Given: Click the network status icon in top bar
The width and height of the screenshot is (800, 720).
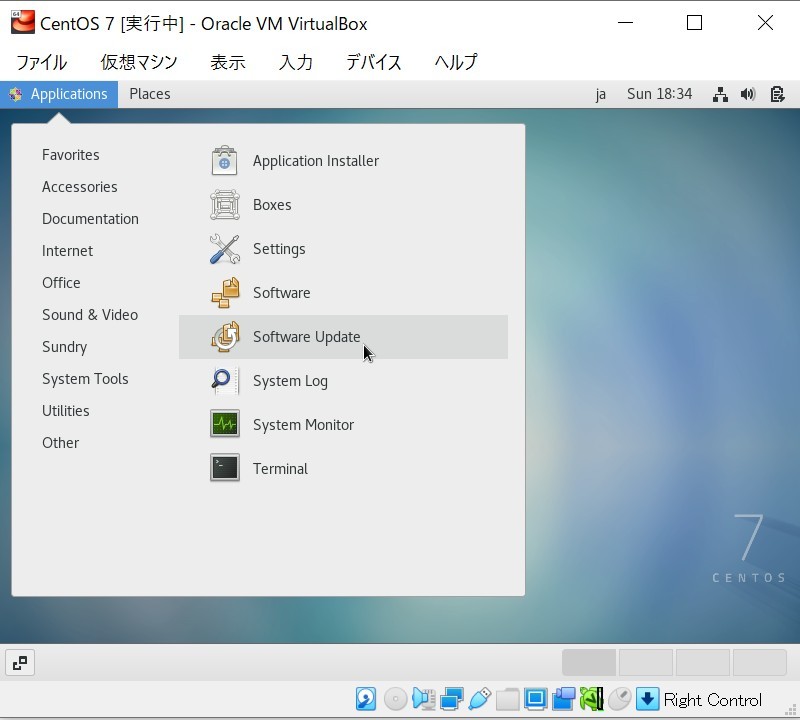Looking at the screenshot, I should coord(720,94).
